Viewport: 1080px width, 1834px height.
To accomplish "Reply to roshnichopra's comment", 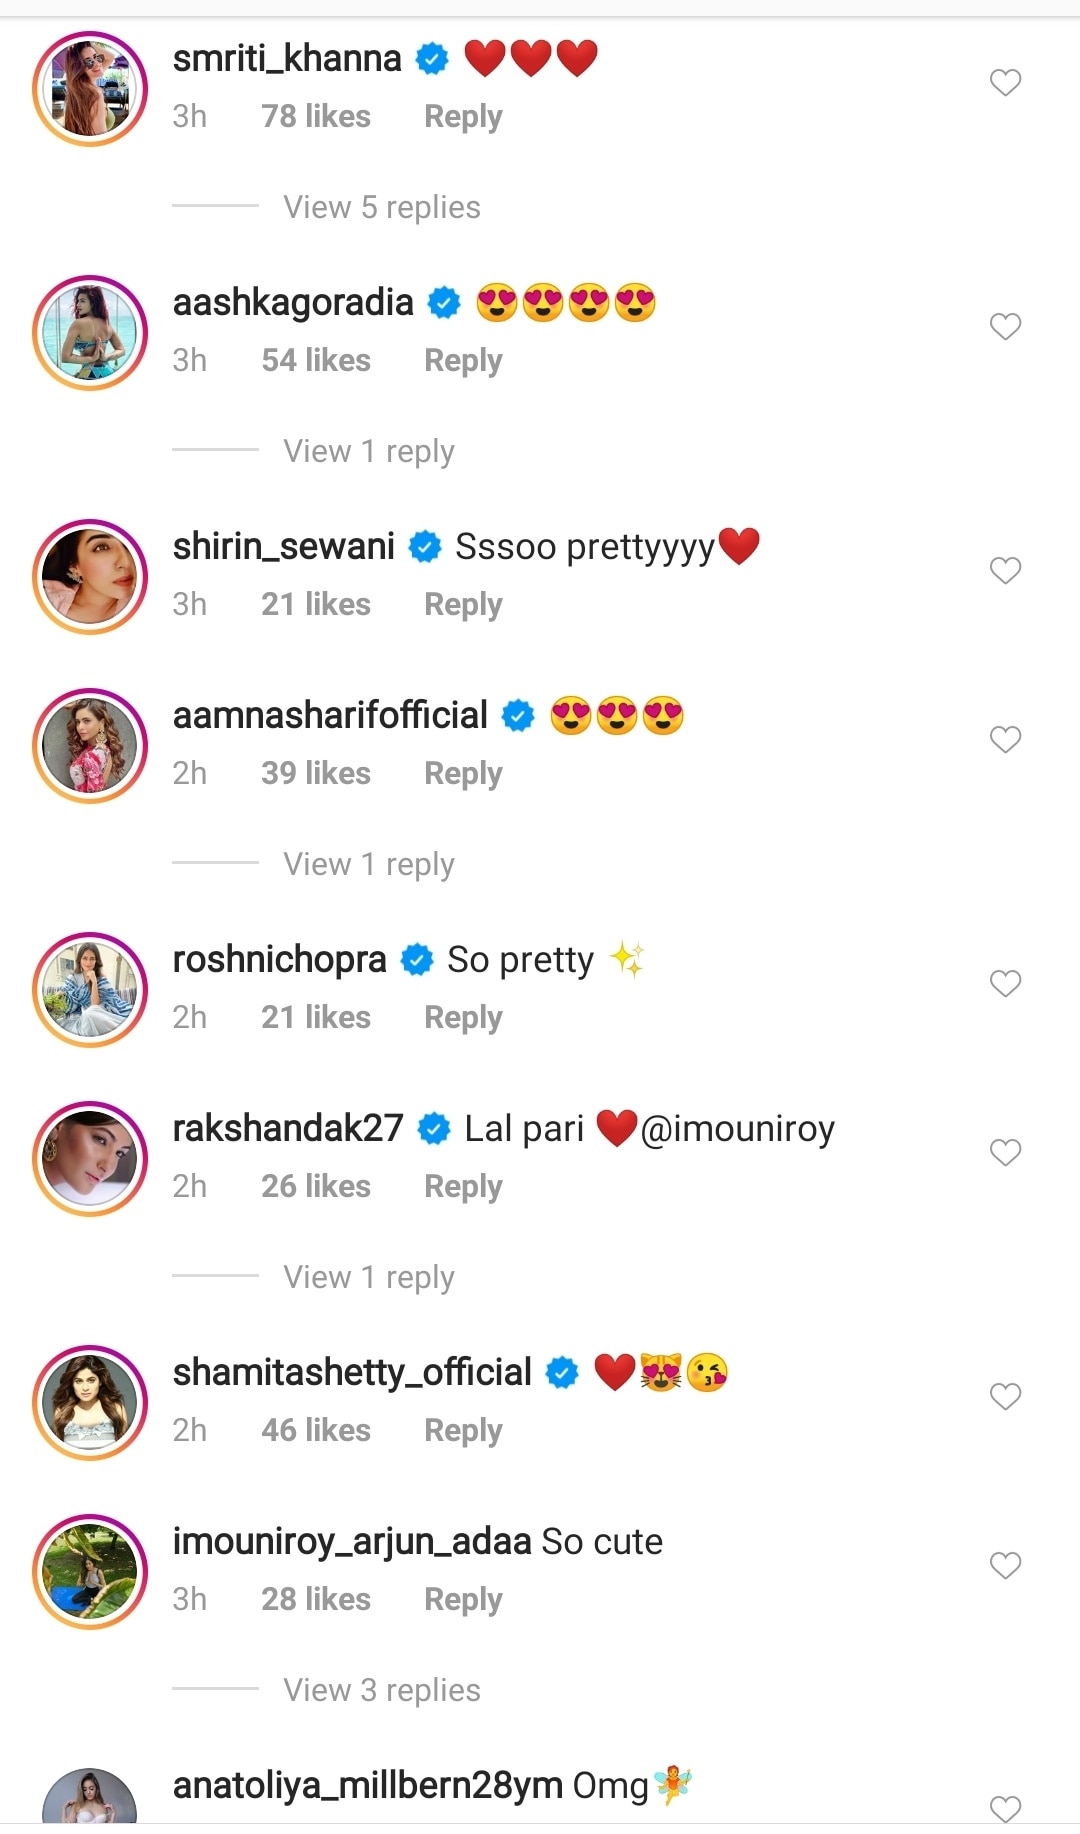I will coord(463,1017).
